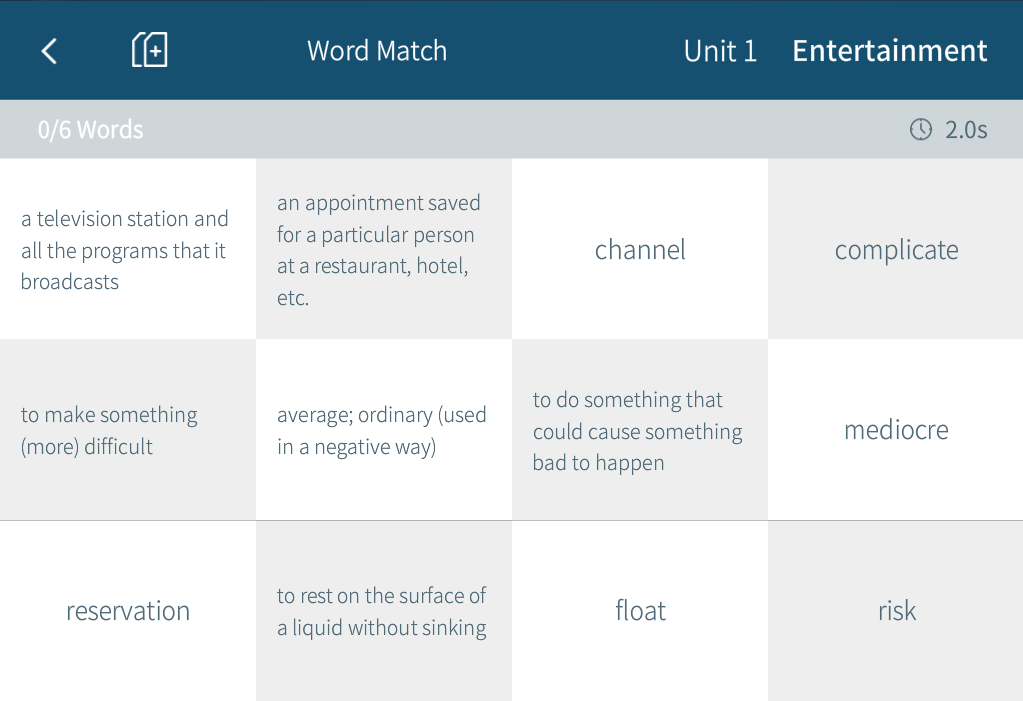Pick the 'mediocre' word tile
1023x701 pixels.
[896, 430]
